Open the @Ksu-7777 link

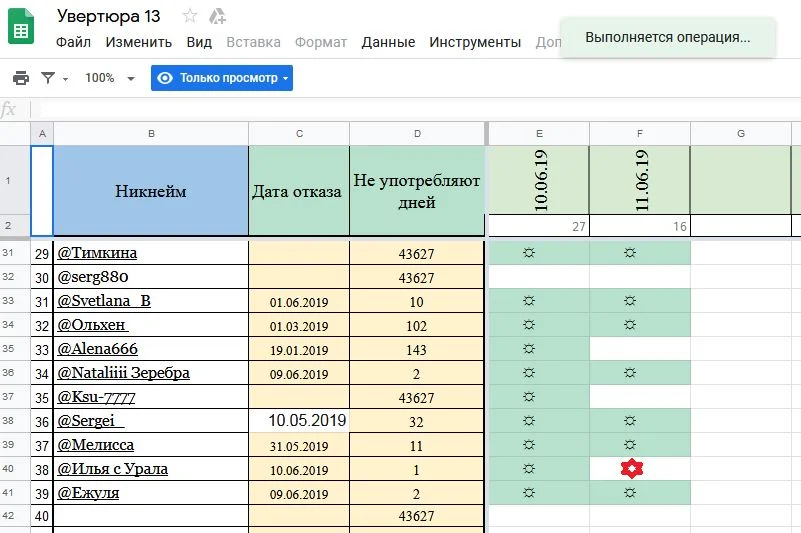coord(96,397)
